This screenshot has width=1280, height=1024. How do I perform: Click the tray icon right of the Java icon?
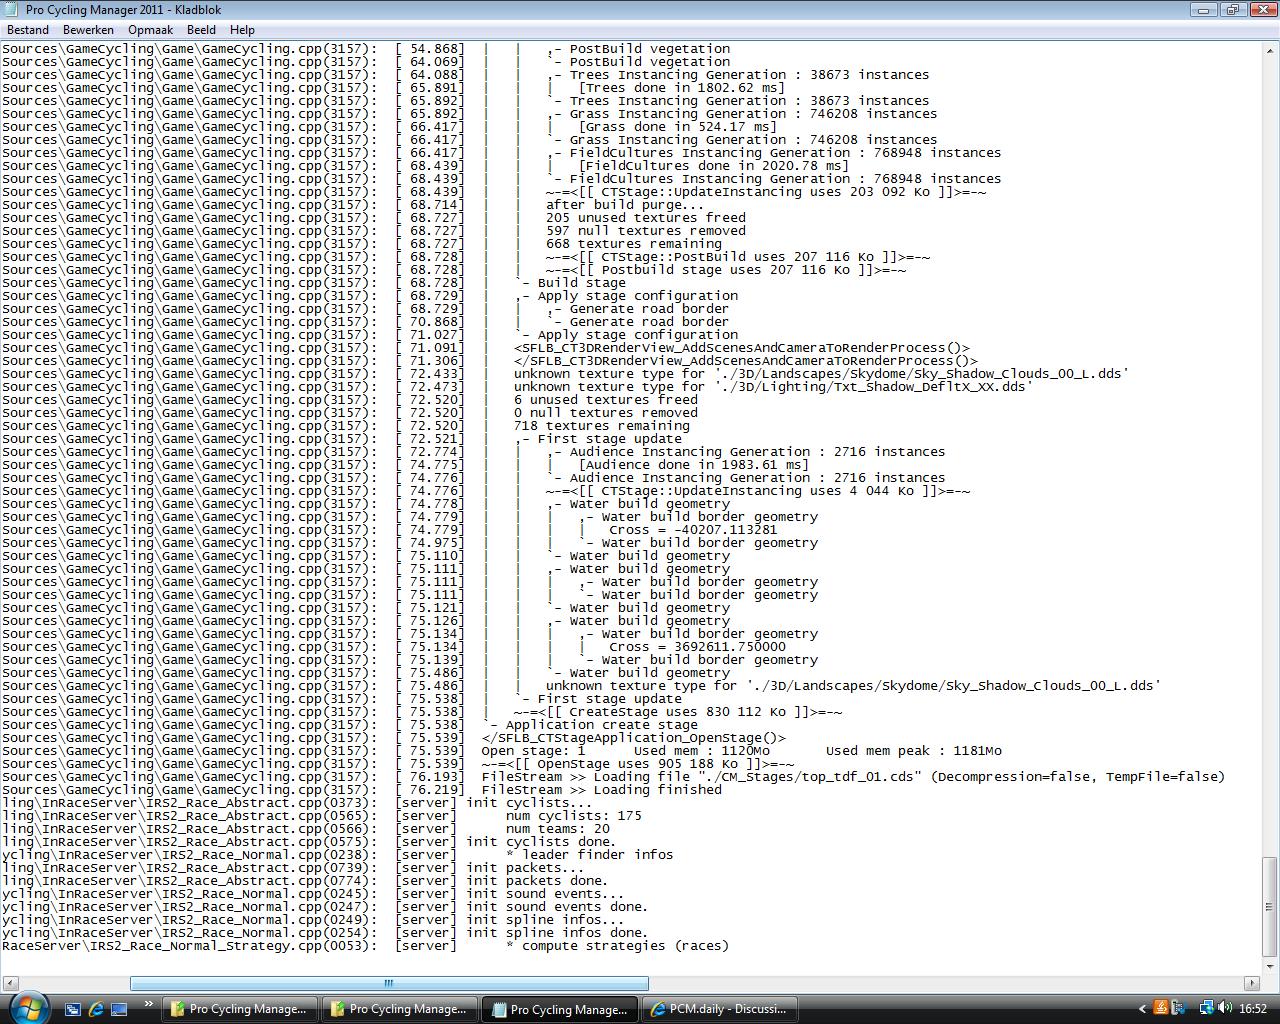pyautogui.click(x=1178, y=1008)
